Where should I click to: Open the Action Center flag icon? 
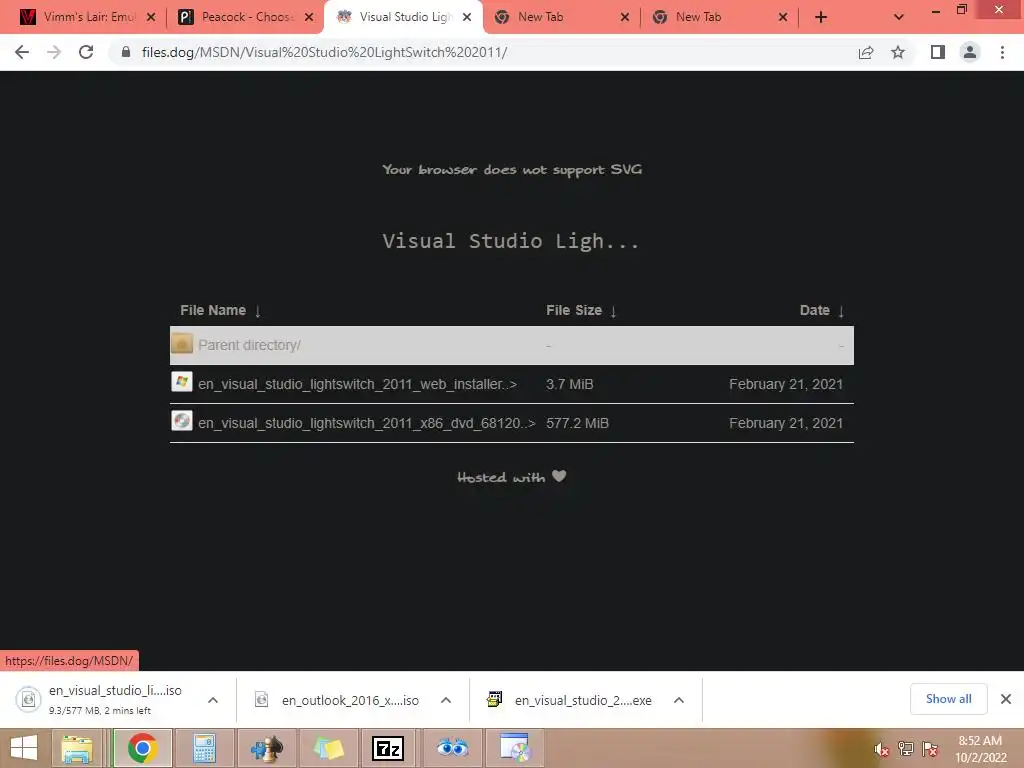pyautogui.click(x=930, y=749)
